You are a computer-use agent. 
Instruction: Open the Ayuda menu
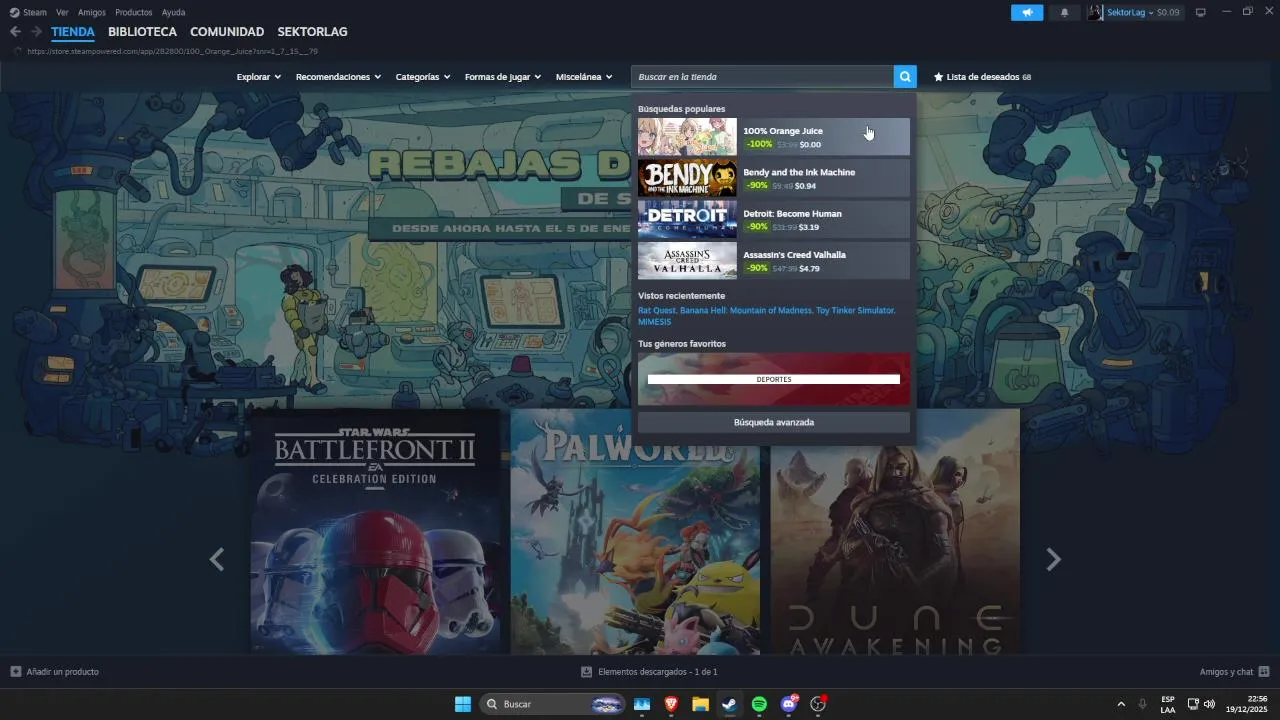click(x=173, y=12)
